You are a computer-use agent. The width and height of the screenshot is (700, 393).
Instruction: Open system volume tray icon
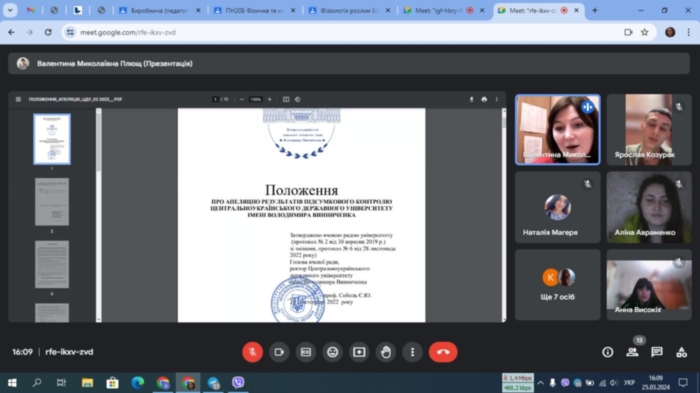614,383
